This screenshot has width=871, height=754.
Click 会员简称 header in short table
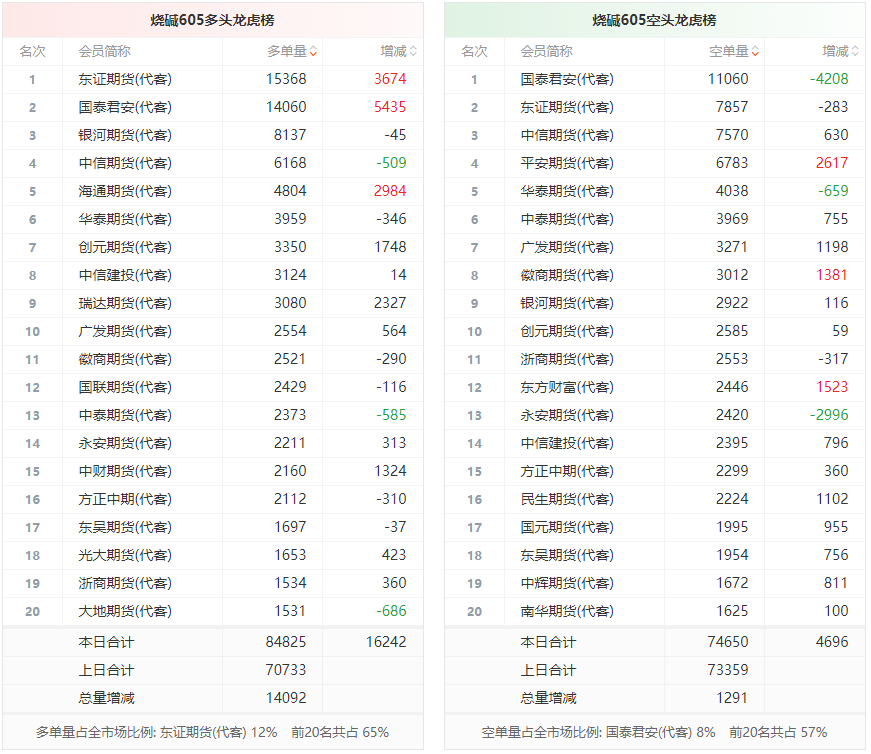click(547, 52)
